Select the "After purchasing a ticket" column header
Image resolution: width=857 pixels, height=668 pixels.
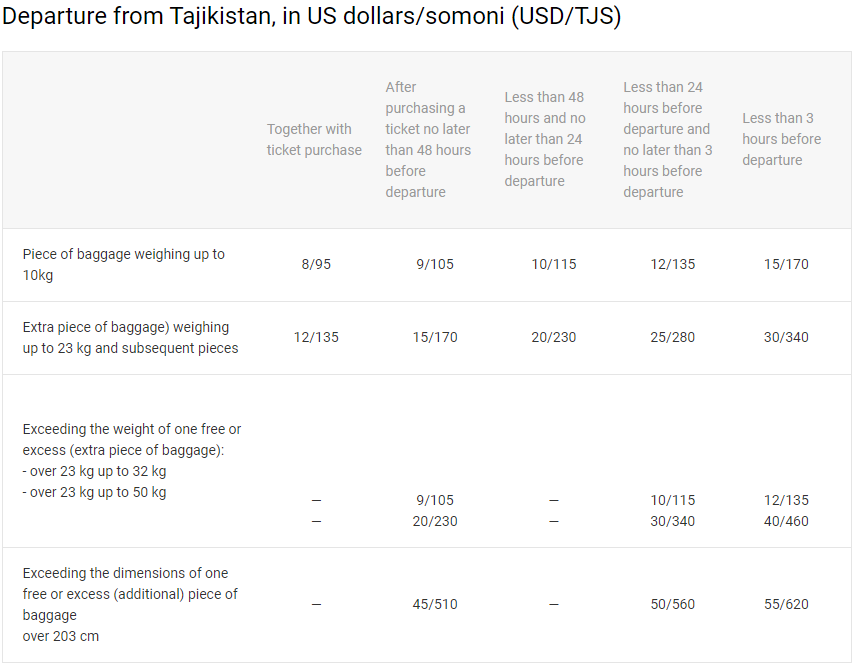tap(428, 140)
